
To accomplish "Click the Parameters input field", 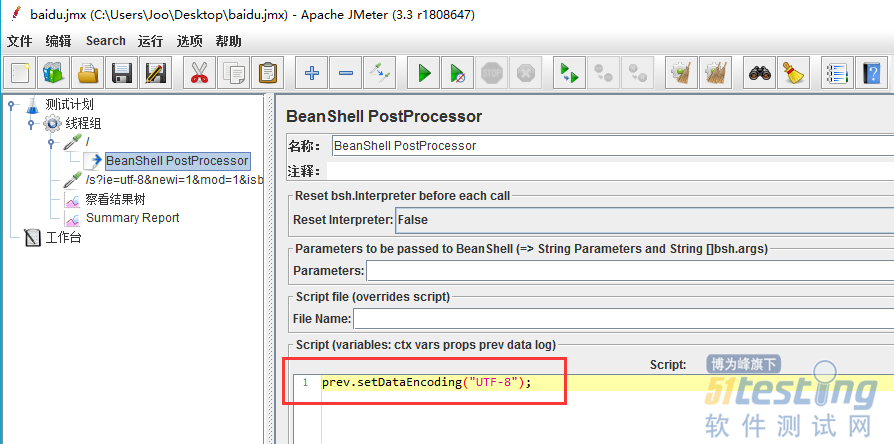I will coord(629,271).
